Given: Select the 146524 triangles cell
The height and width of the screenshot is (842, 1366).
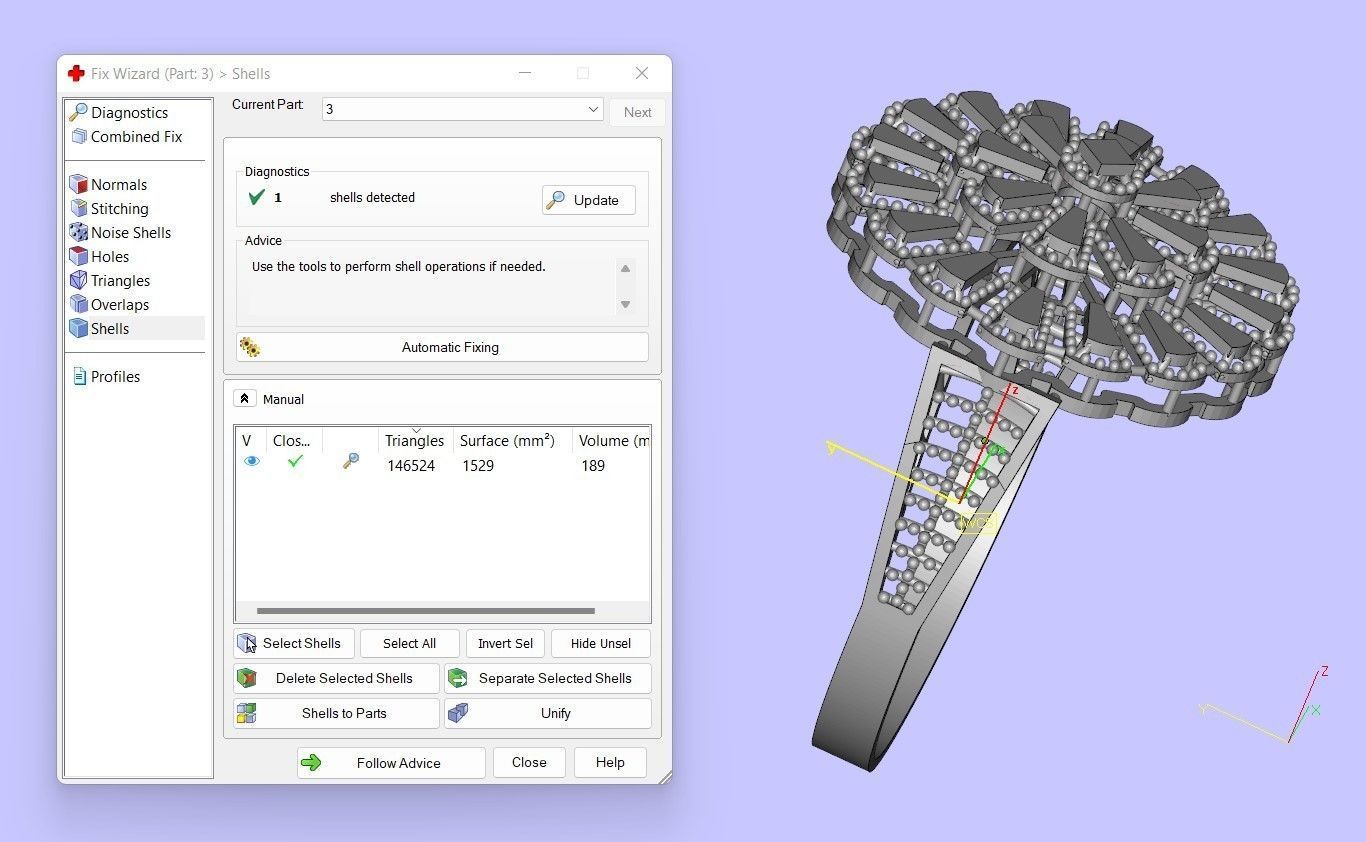Looking at the screenshot, I should (x=411, y=466).
